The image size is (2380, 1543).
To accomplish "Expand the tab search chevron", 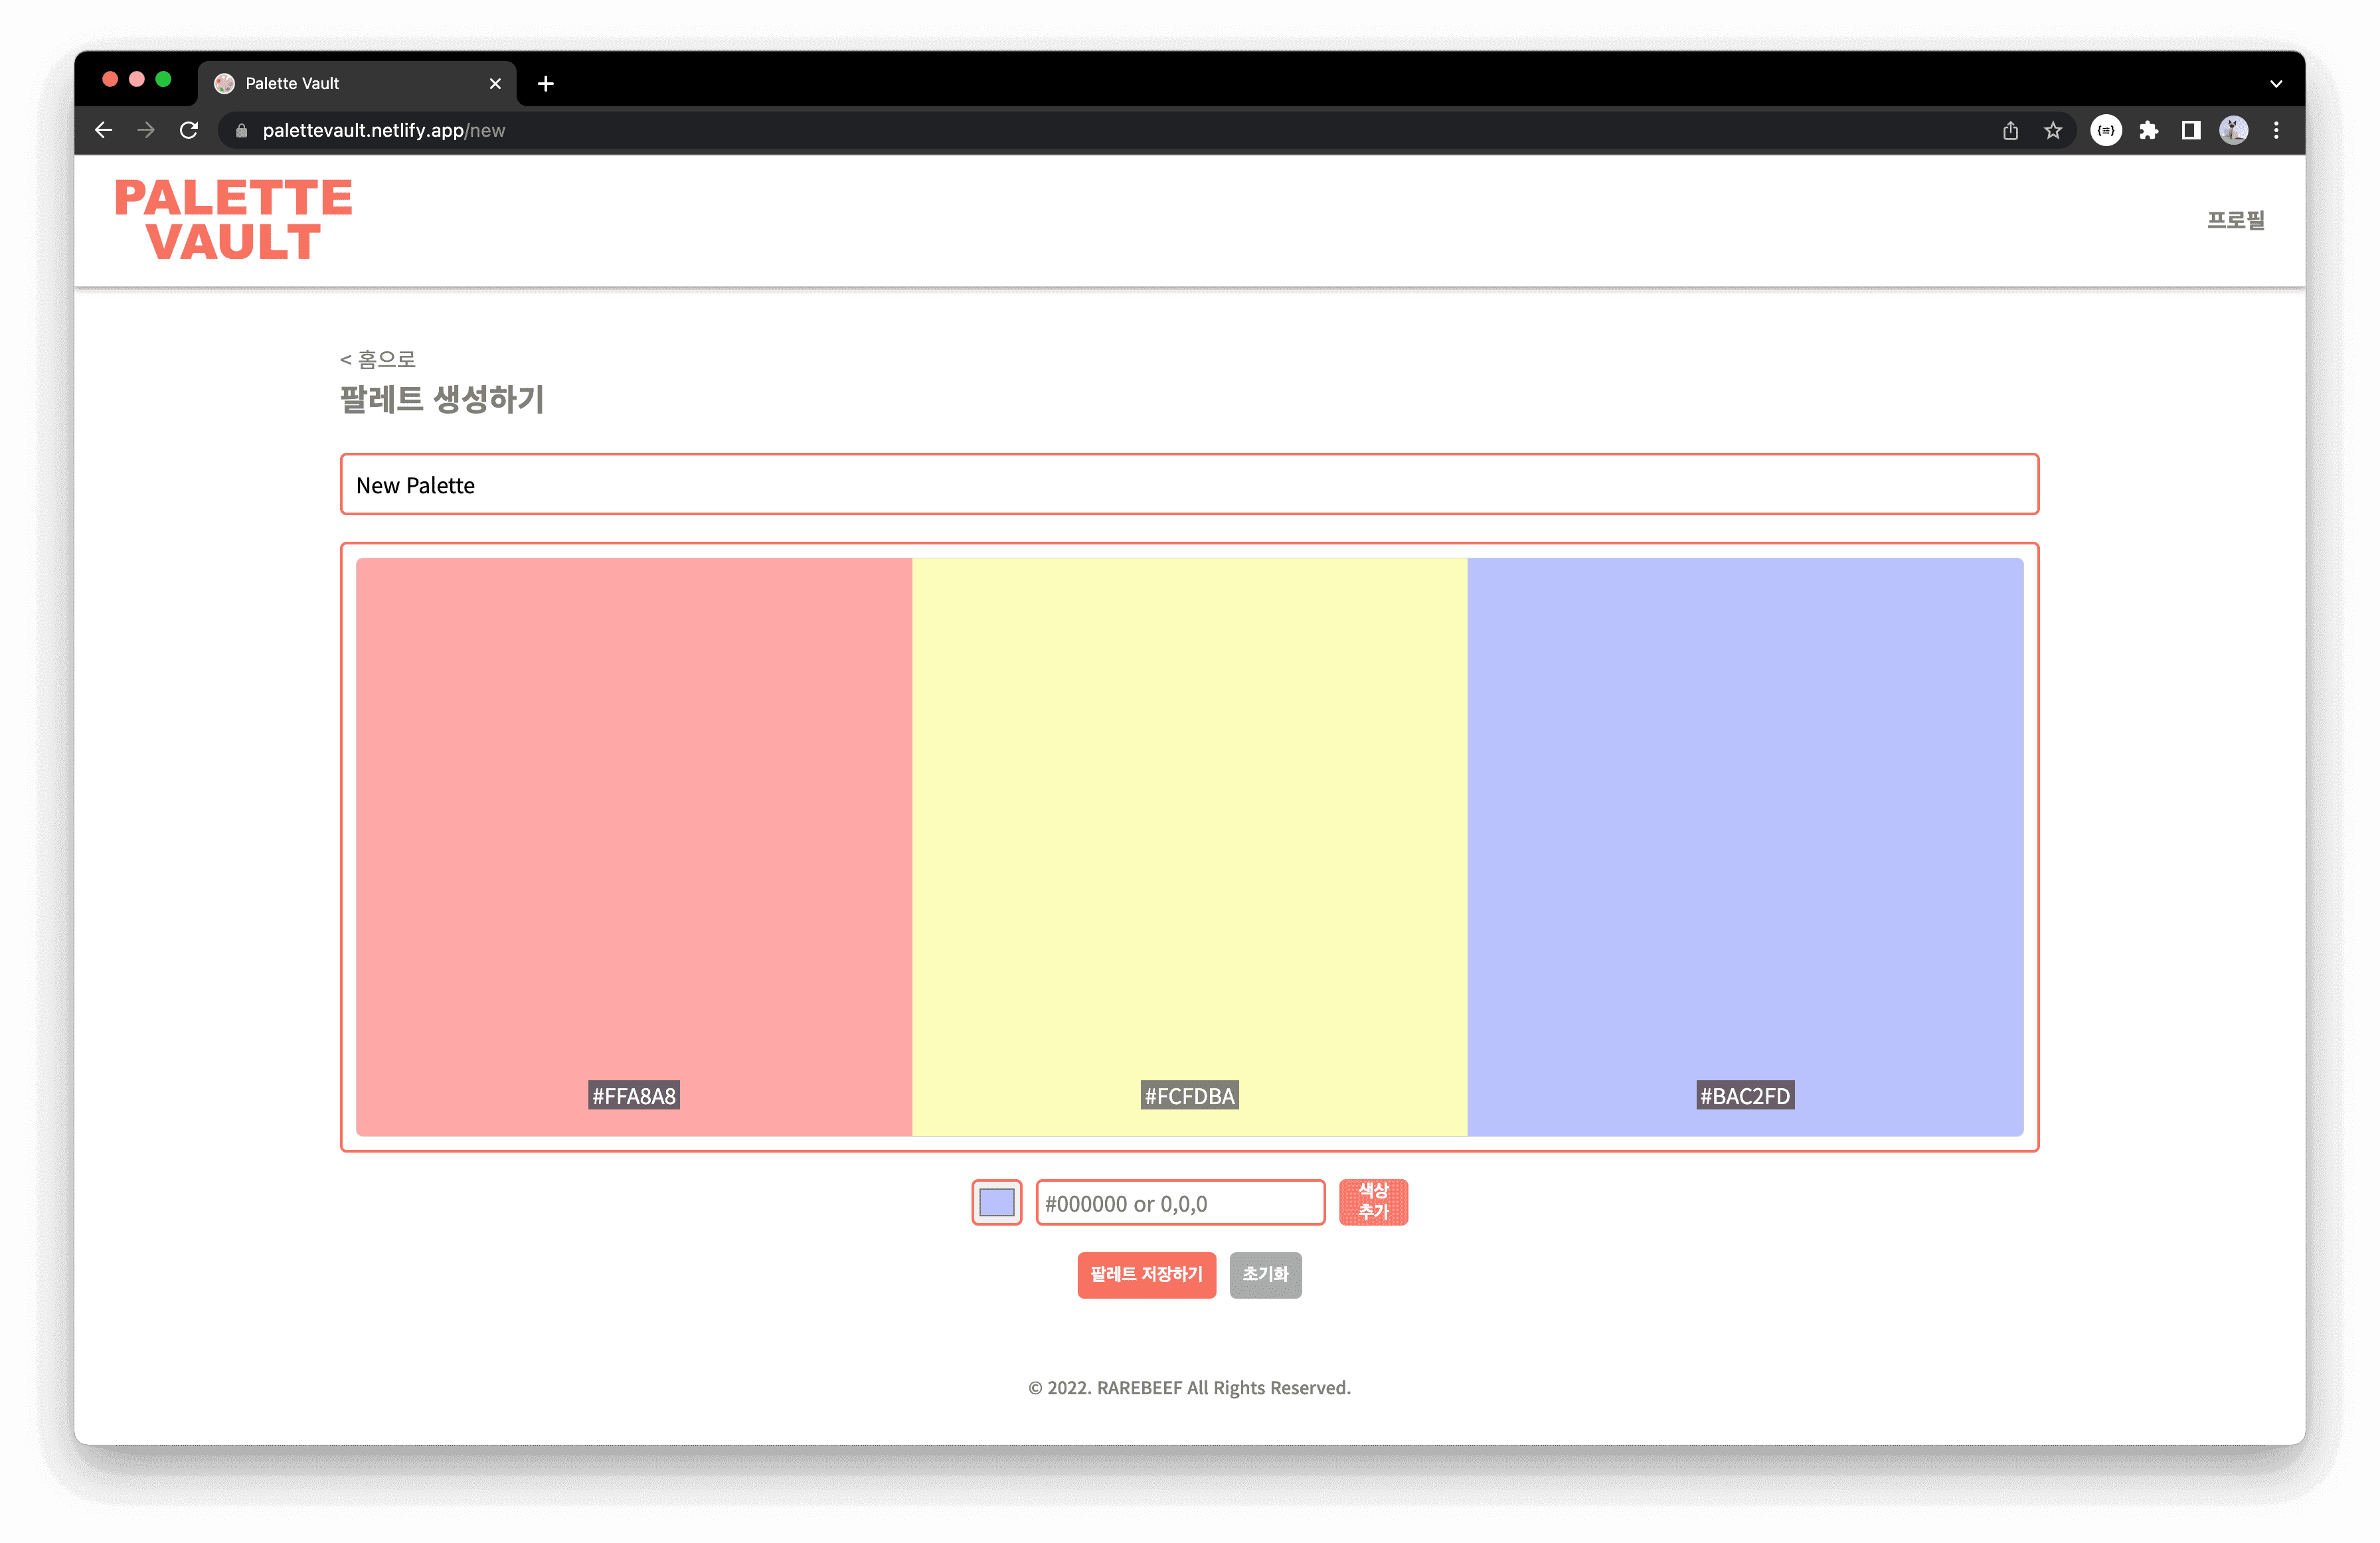I will [2276, 84].
